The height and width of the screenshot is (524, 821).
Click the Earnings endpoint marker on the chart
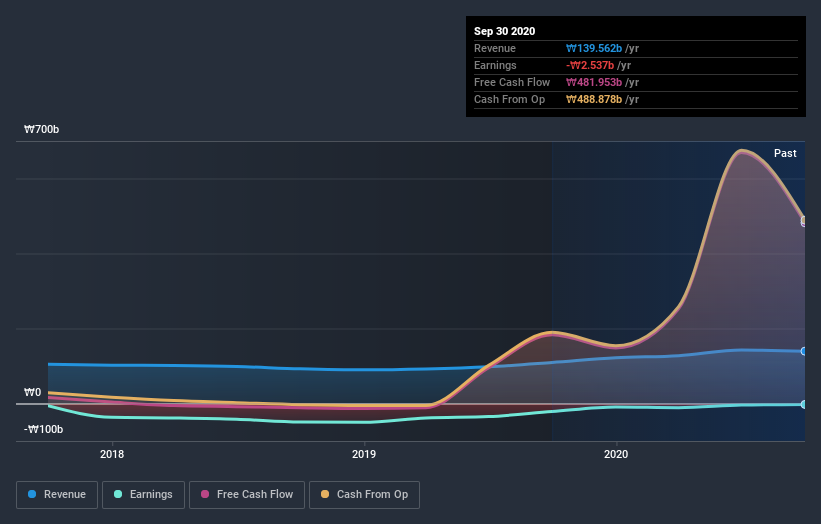(x=804, y=404)
